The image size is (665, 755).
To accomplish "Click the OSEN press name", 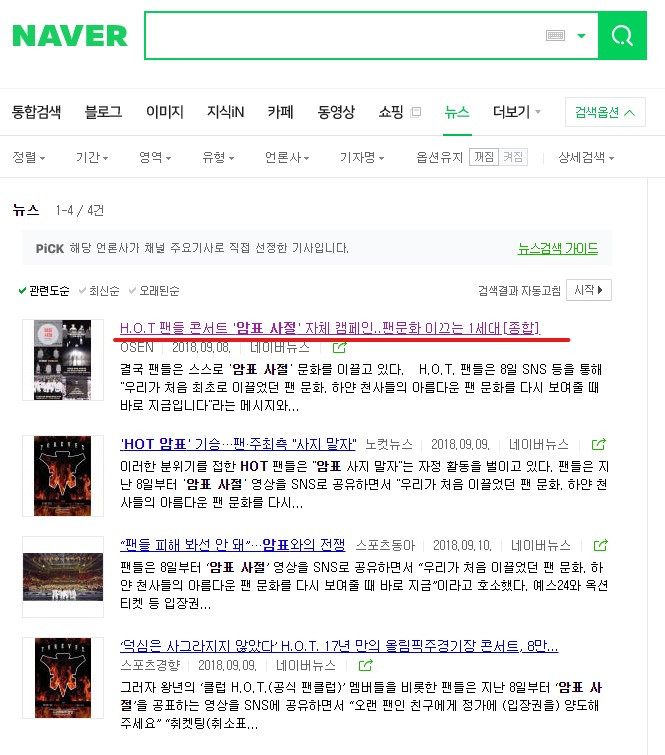I will tap(137, 347).
